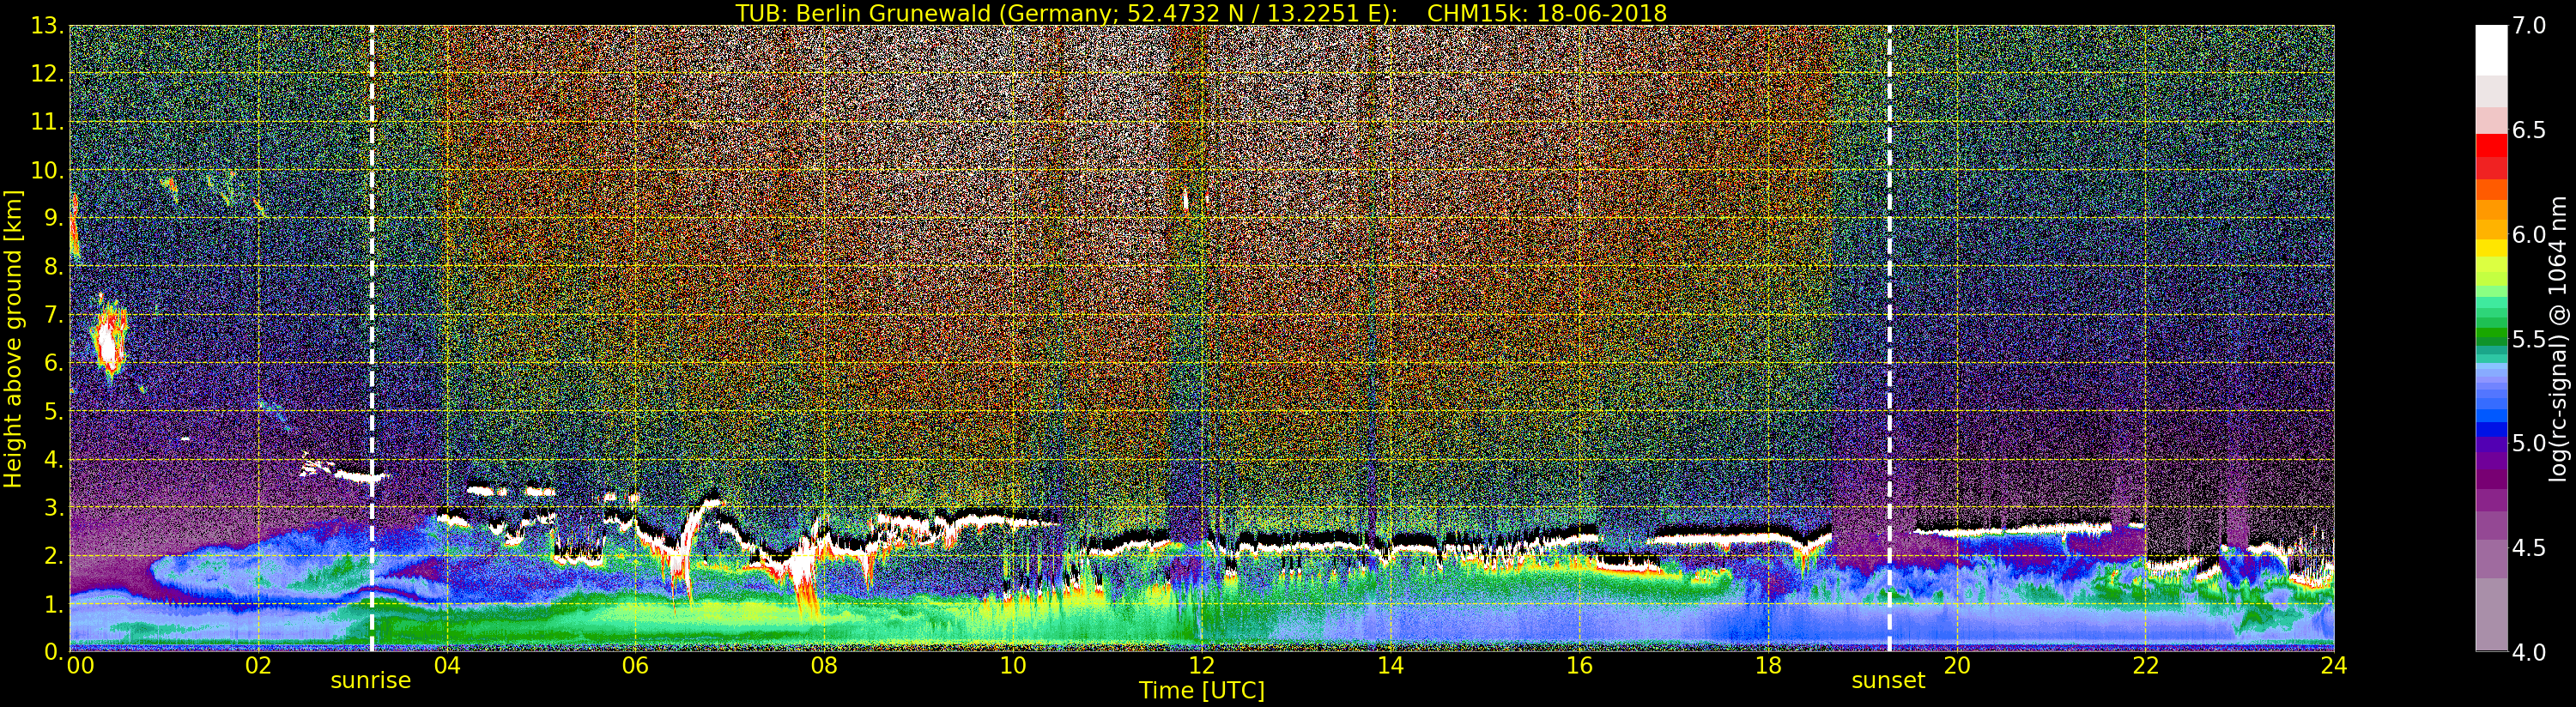Pick the white top segment of the colorbar

[x=2491, y=50]
